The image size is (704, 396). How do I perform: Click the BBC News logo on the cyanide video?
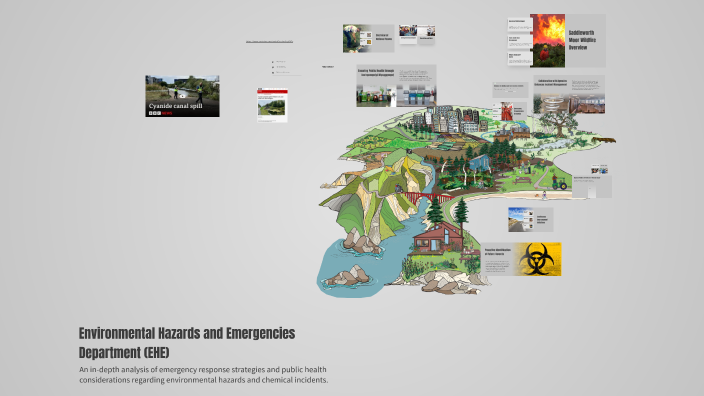(160, 113)
